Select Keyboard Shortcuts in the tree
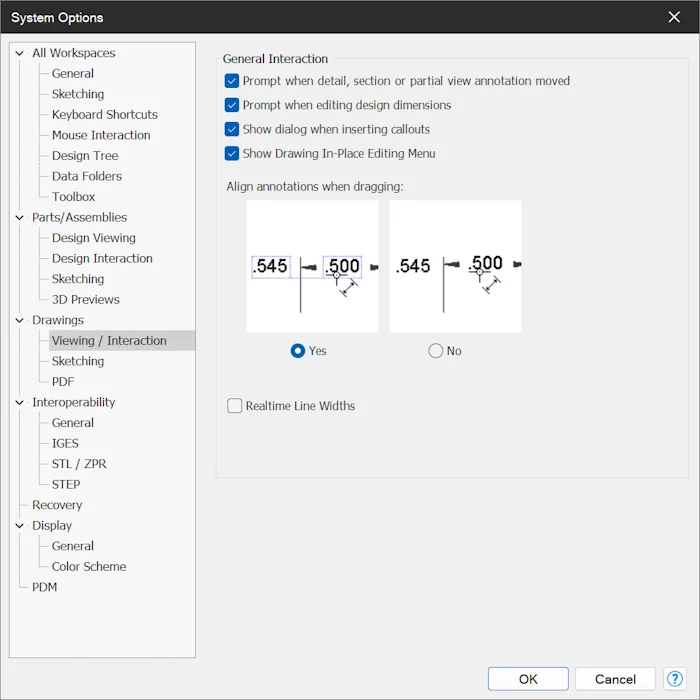Viewport: 700px width, 700px height. (104, 114)
